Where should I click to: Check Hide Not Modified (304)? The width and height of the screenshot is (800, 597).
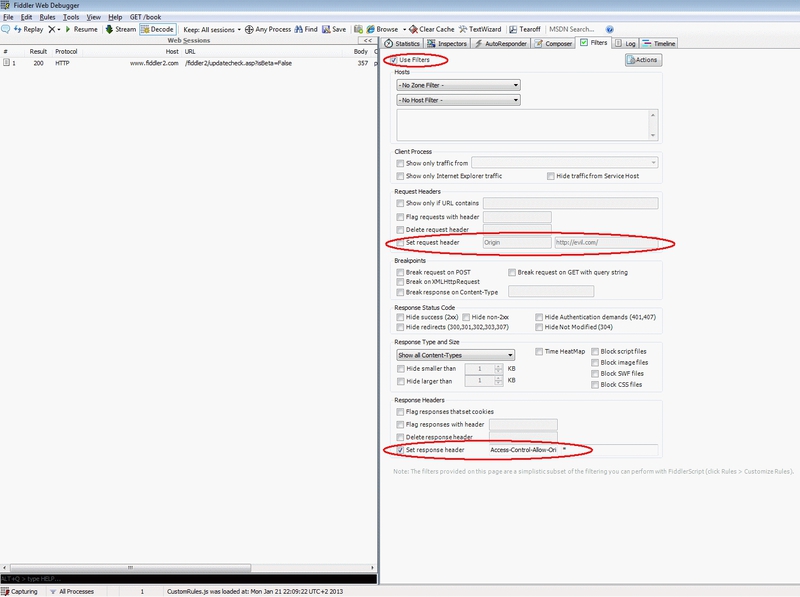(x=539, y=328)
